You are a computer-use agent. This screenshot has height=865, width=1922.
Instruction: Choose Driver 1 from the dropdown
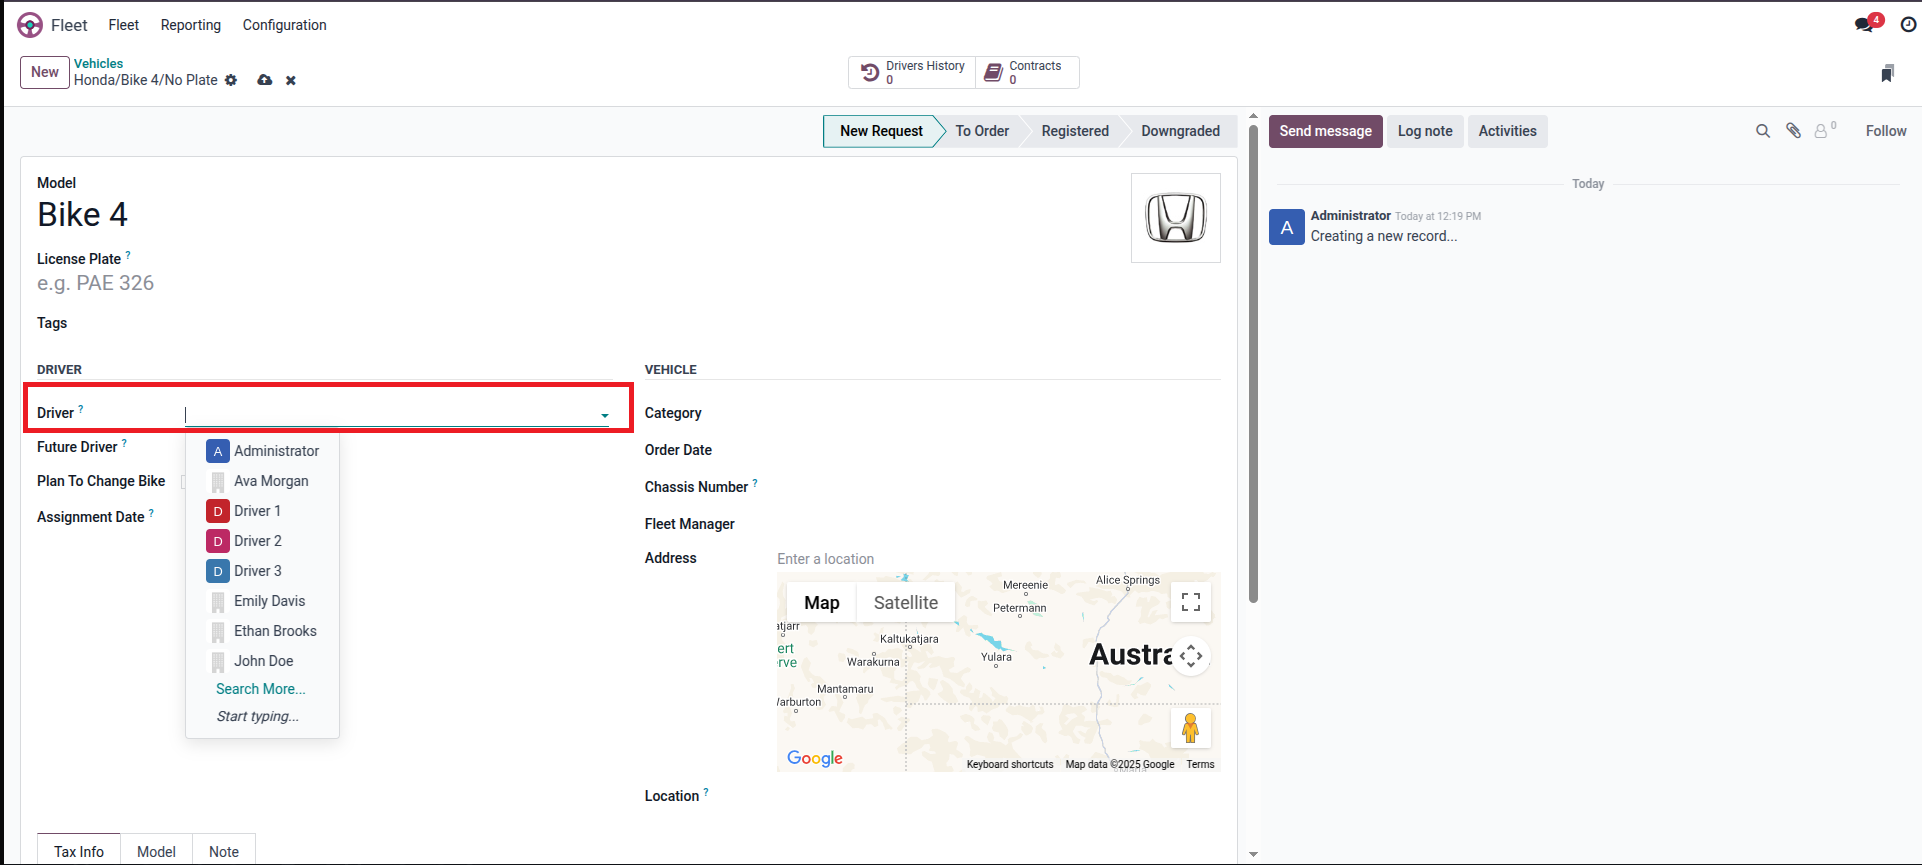click(262, 511)
